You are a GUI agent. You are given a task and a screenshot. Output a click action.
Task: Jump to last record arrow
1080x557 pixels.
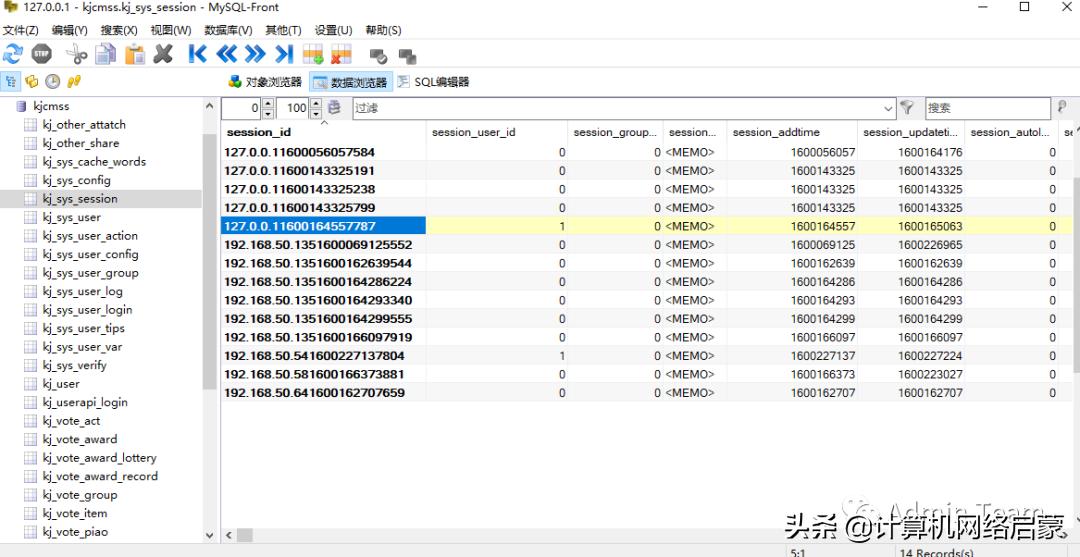(x=284, y=54)
